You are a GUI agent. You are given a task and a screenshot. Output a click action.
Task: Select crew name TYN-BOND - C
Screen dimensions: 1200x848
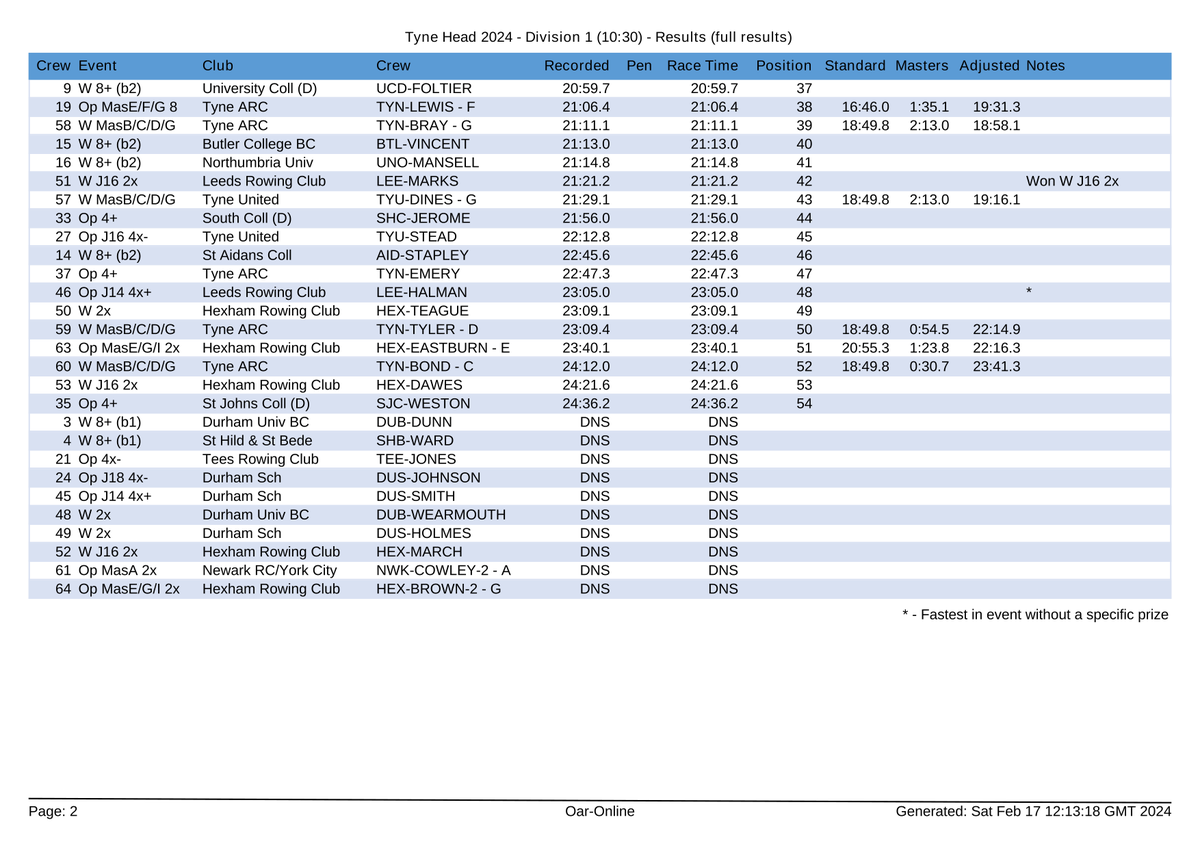tap(425, 366)
